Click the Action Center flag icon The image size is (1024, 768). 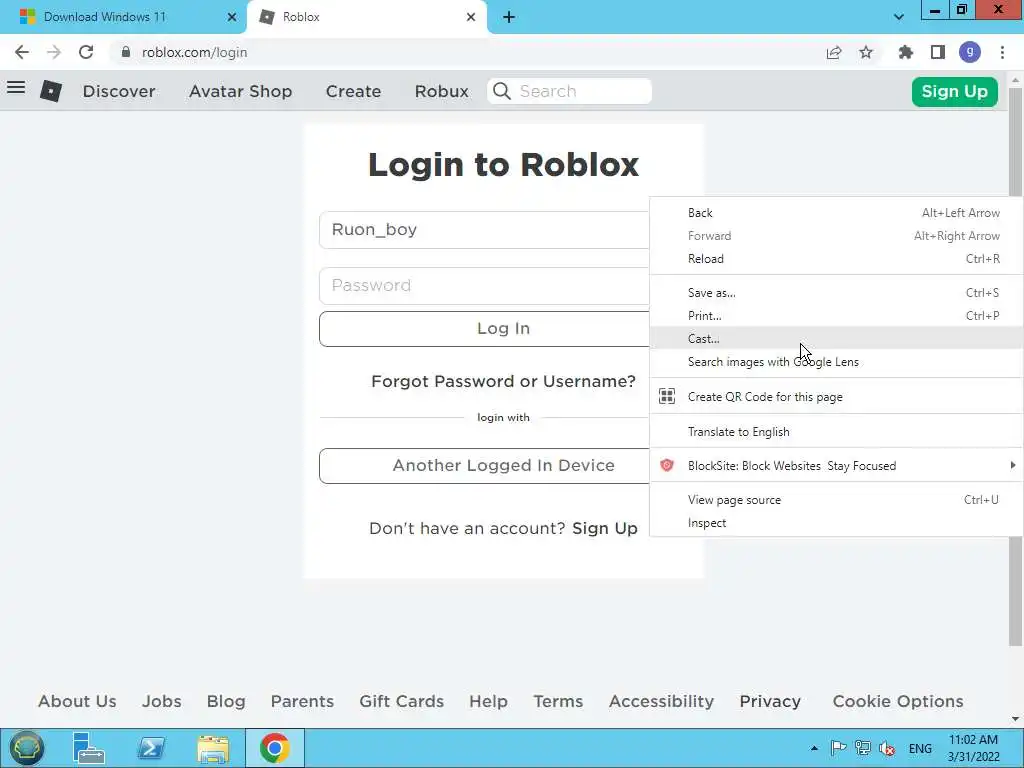(x=839, y=748)
